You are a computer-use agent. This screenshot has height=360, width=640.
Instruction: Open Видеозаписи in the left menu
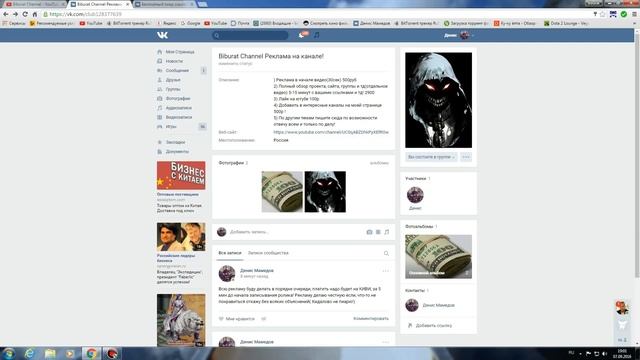click(x=179, y=117)
